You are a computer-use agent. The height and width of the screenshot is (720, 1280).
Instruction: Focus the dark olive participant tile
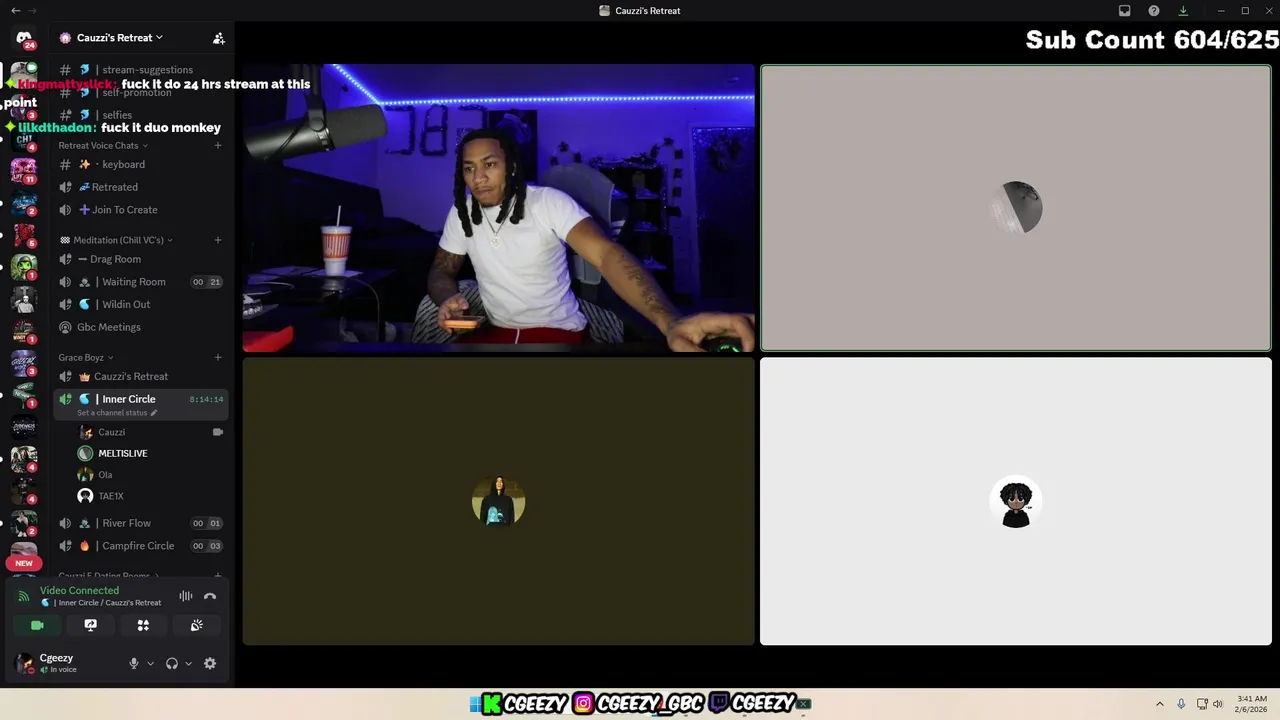click(498, 501)
